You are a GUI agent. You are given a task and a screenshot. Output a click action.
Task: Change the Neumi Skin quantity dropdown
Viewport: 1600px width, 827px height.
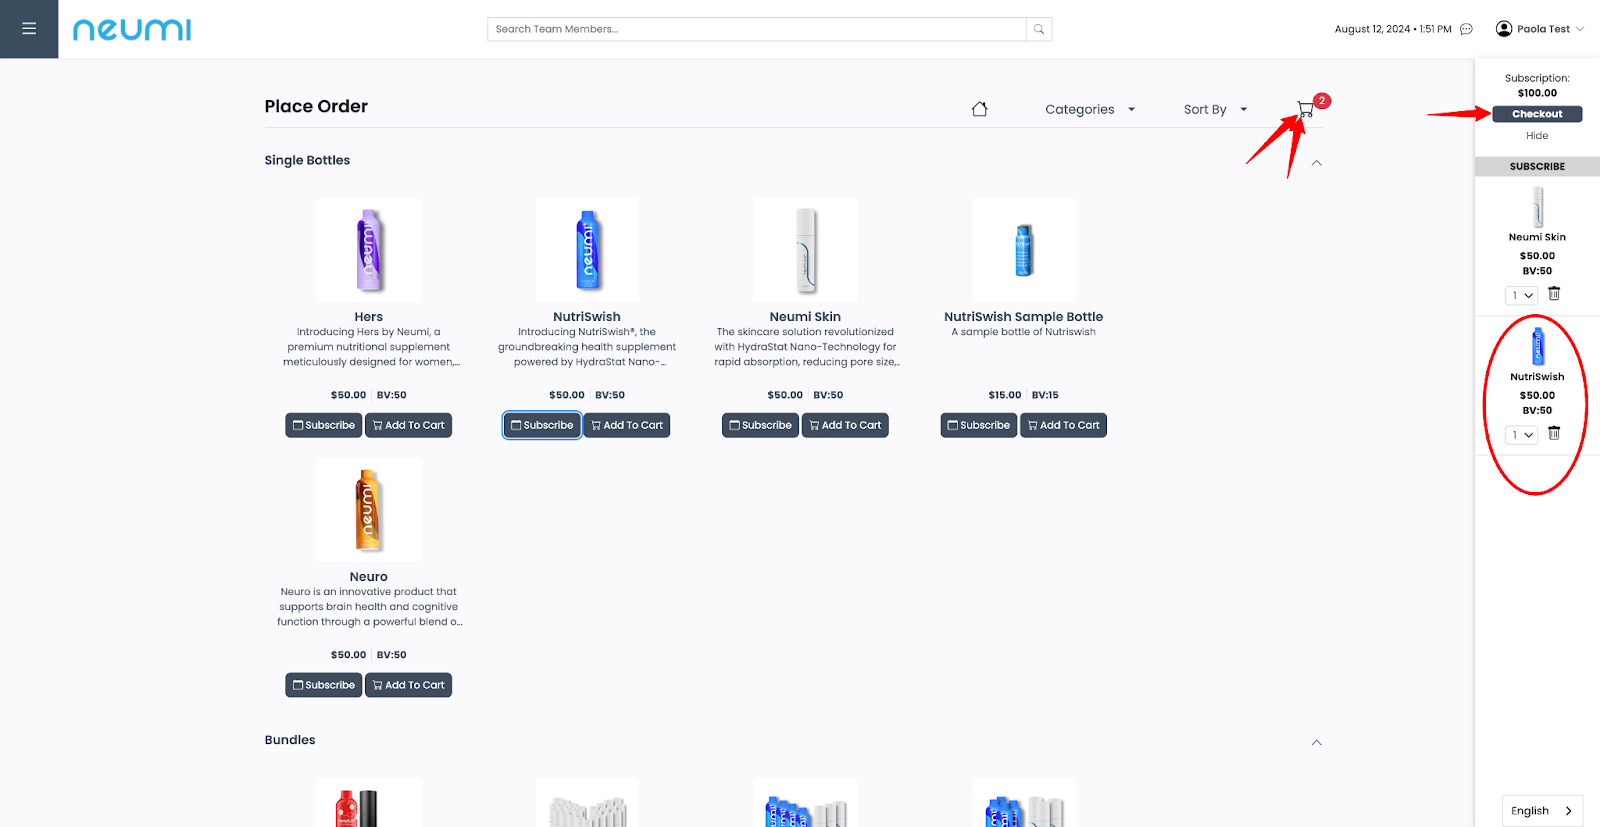[1521, 295]
